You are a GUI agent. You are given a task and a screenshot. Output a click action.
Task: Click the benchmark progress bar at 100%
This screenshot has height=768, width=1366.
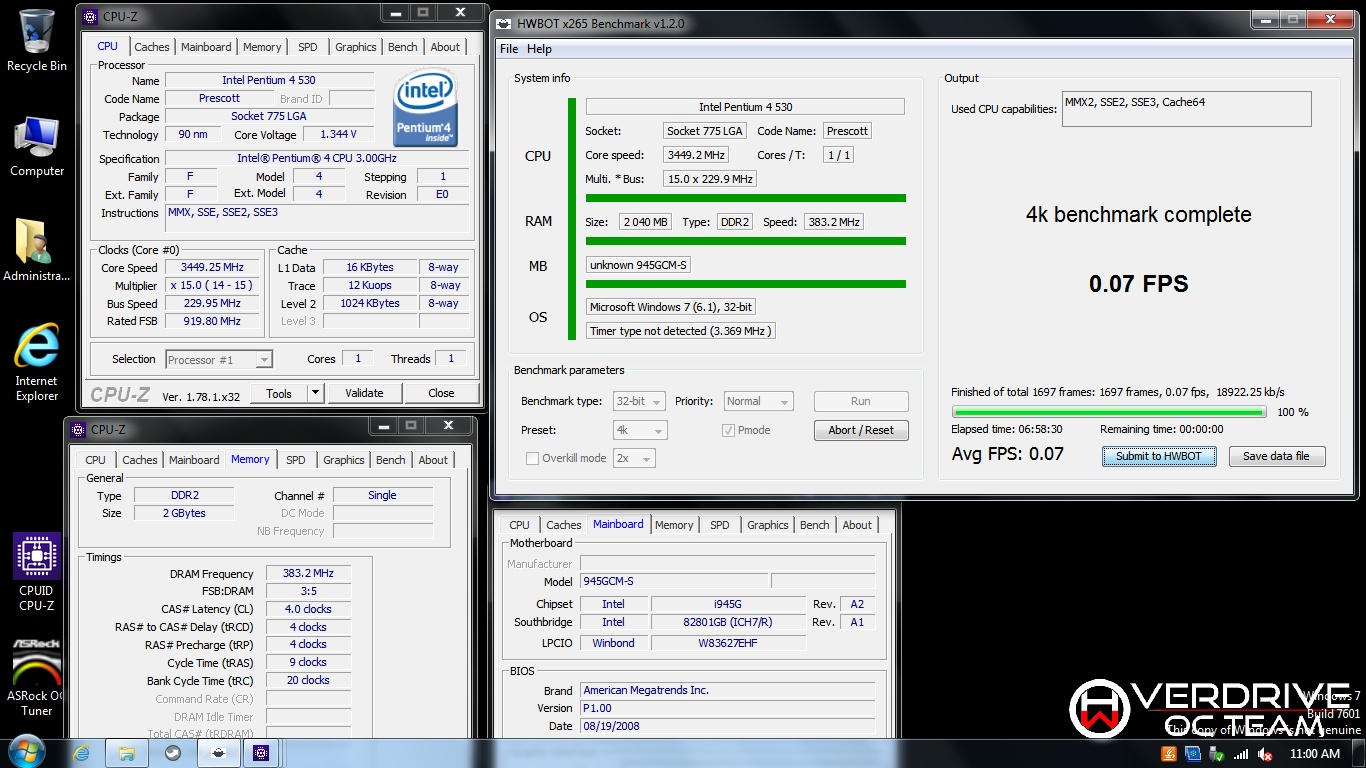coord(1110,412)
